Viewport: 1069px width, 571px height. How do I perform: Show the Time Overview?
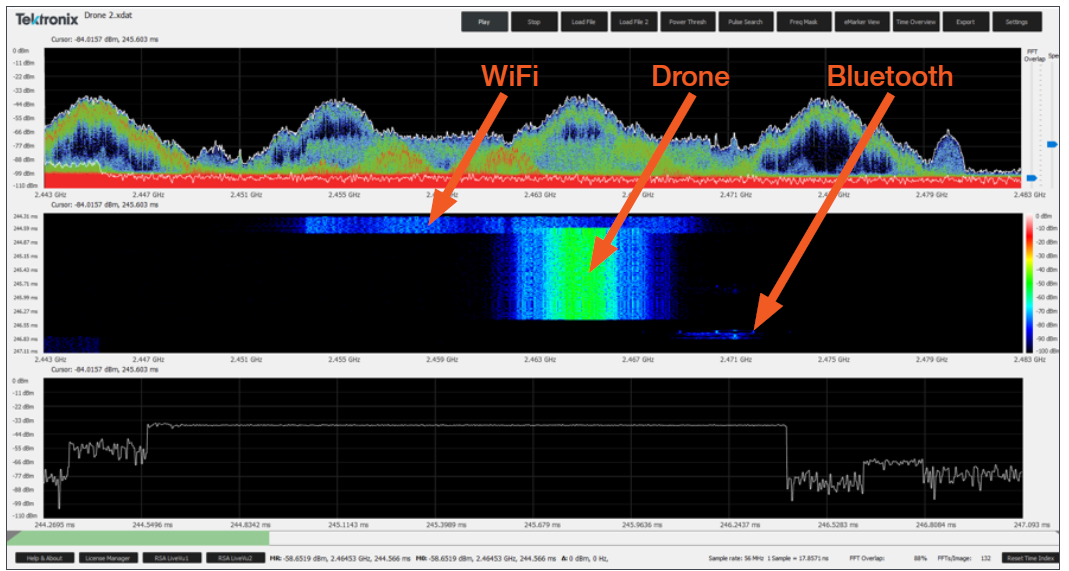click(x=916, y=22)
